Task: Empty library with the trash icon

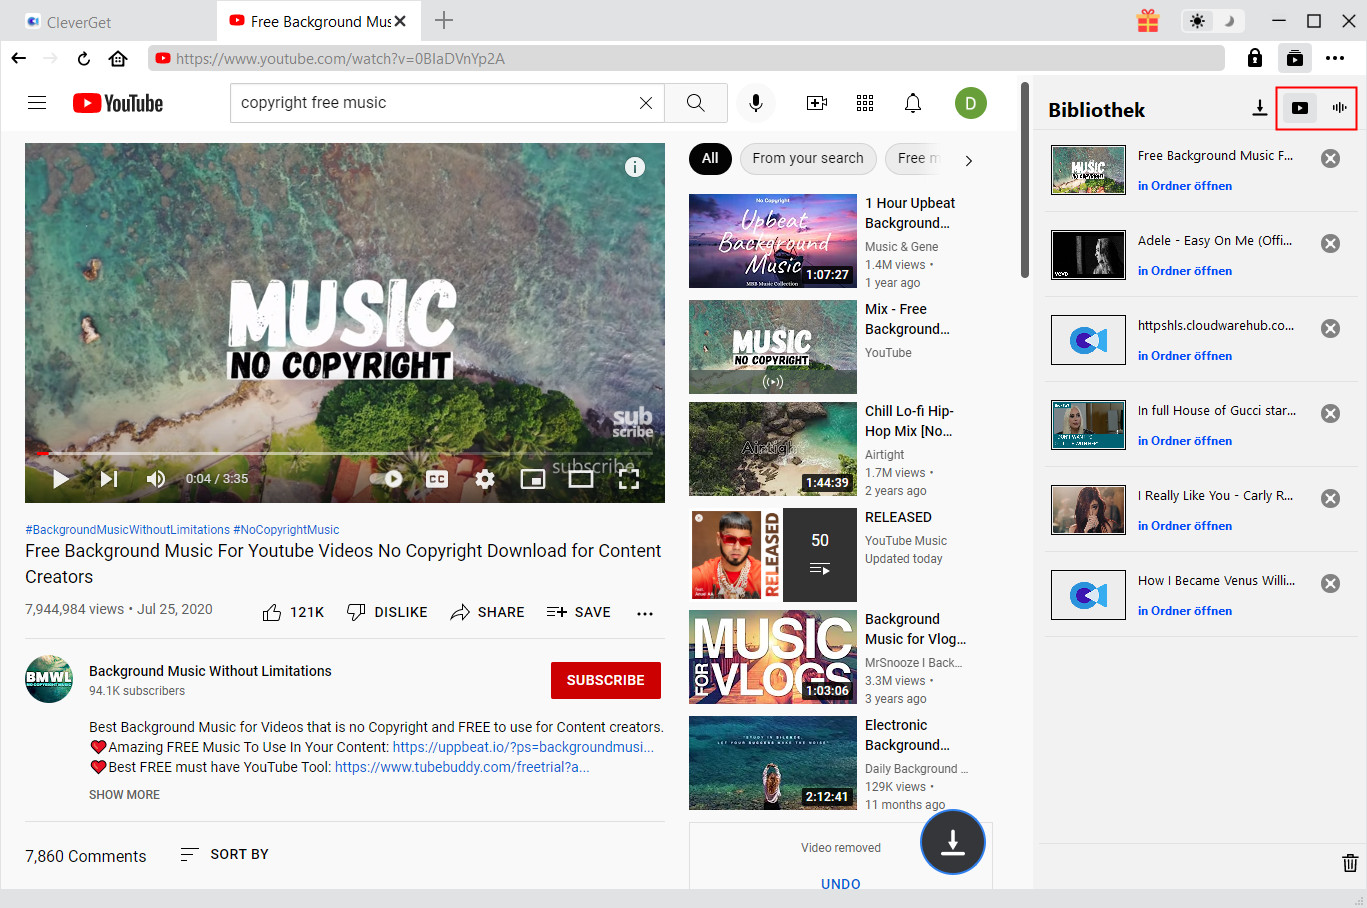Action: tap(1349, 863)
